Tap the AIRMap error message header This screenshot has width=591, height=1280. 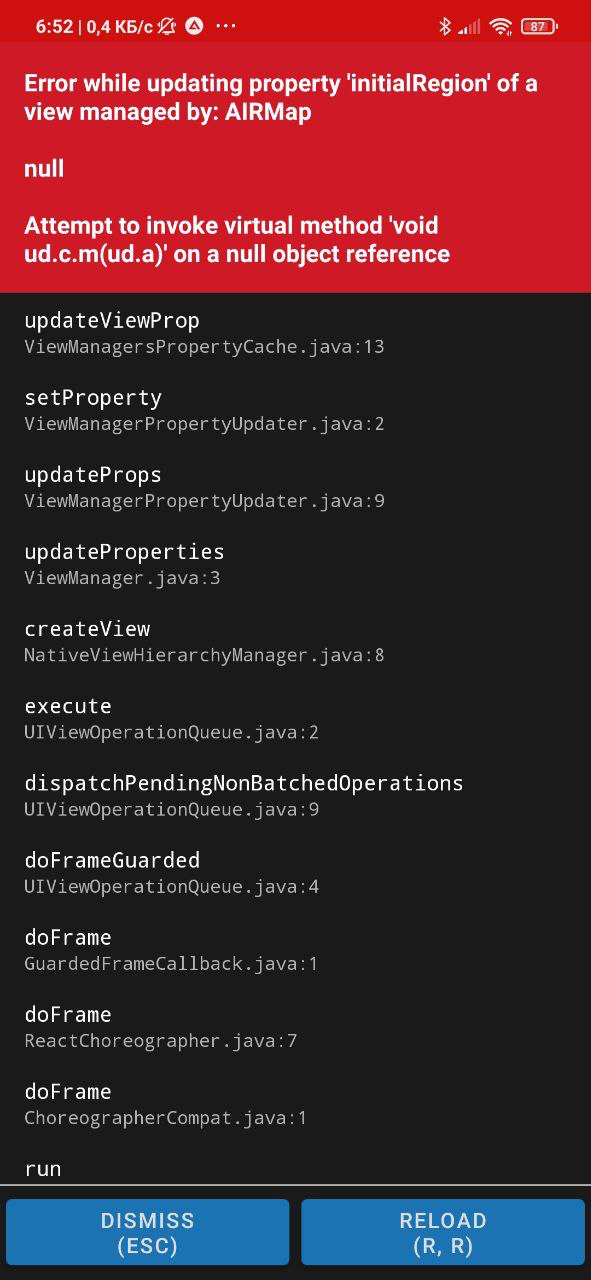281,97
